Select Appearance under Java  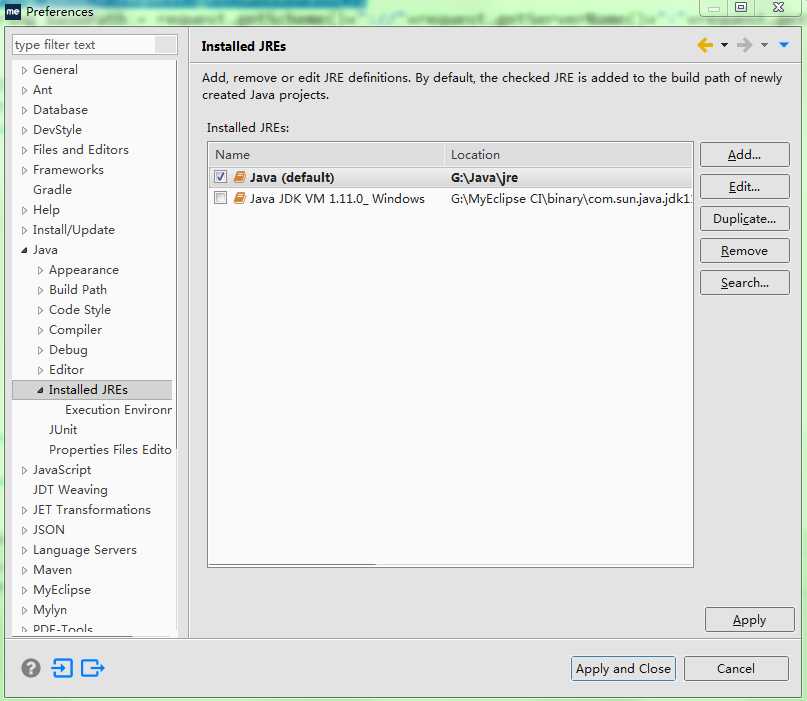pyautogui.click(x=84, y=270)
